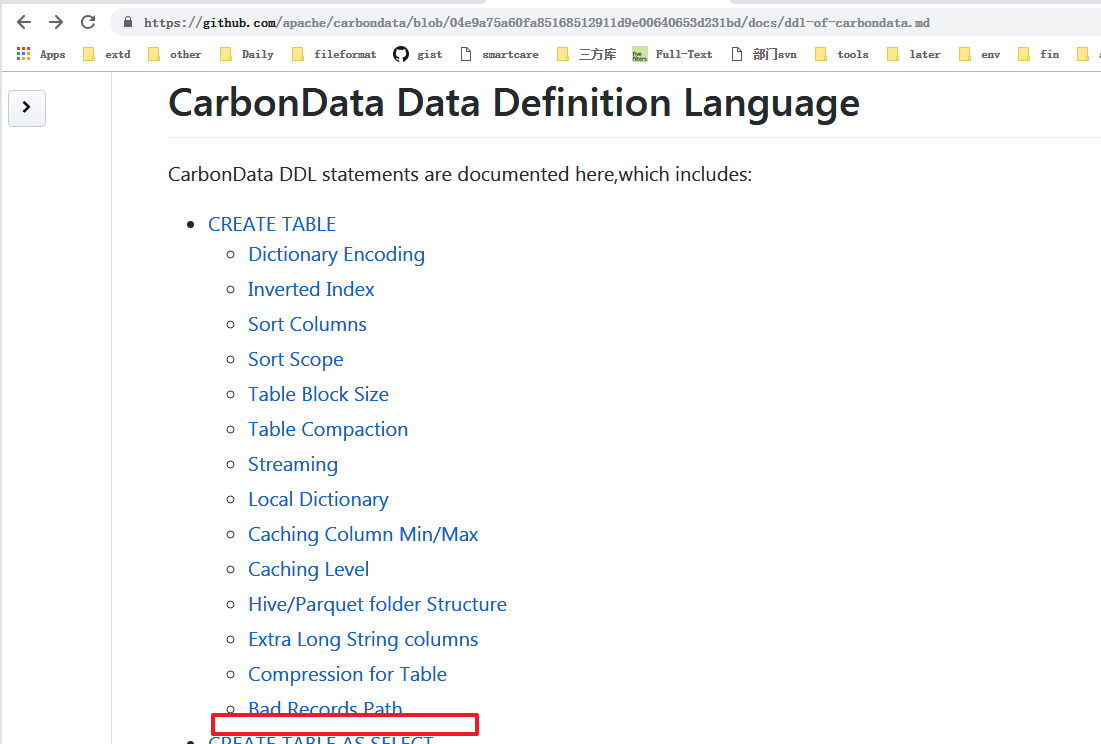Open the smartcare page bookmark
Image resolution: width=1101 pixels, height=744 pixels.
(x=499, y=54)
